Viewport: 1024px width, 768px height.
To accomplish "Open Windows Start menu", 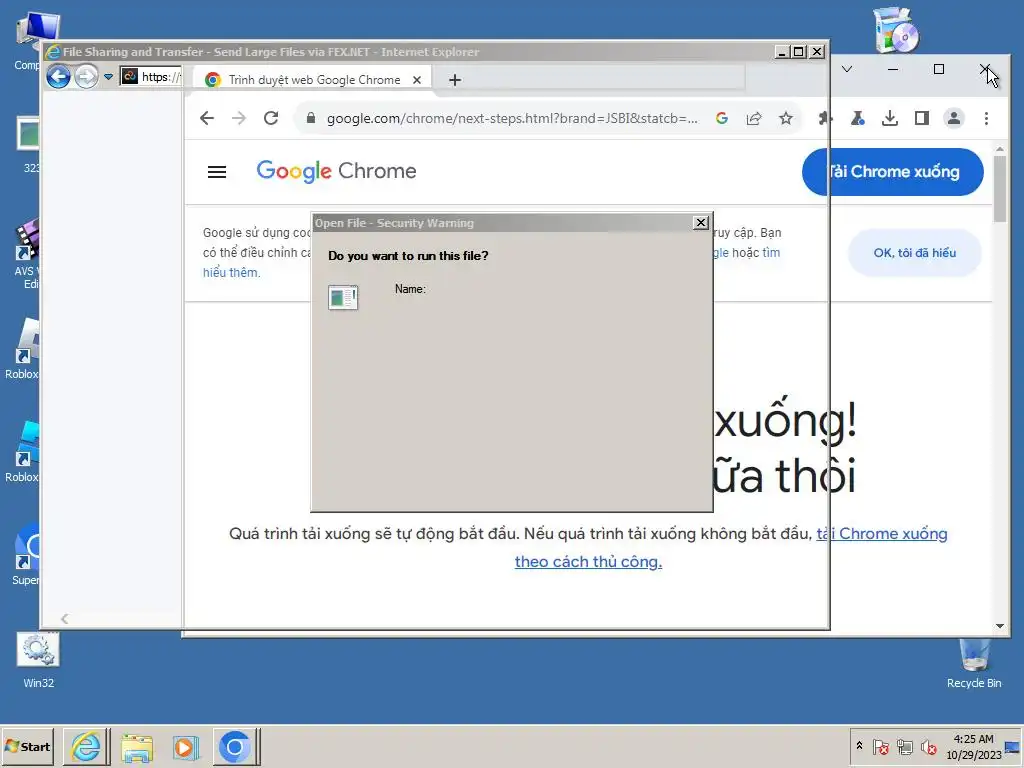I will tap(27, 746).
